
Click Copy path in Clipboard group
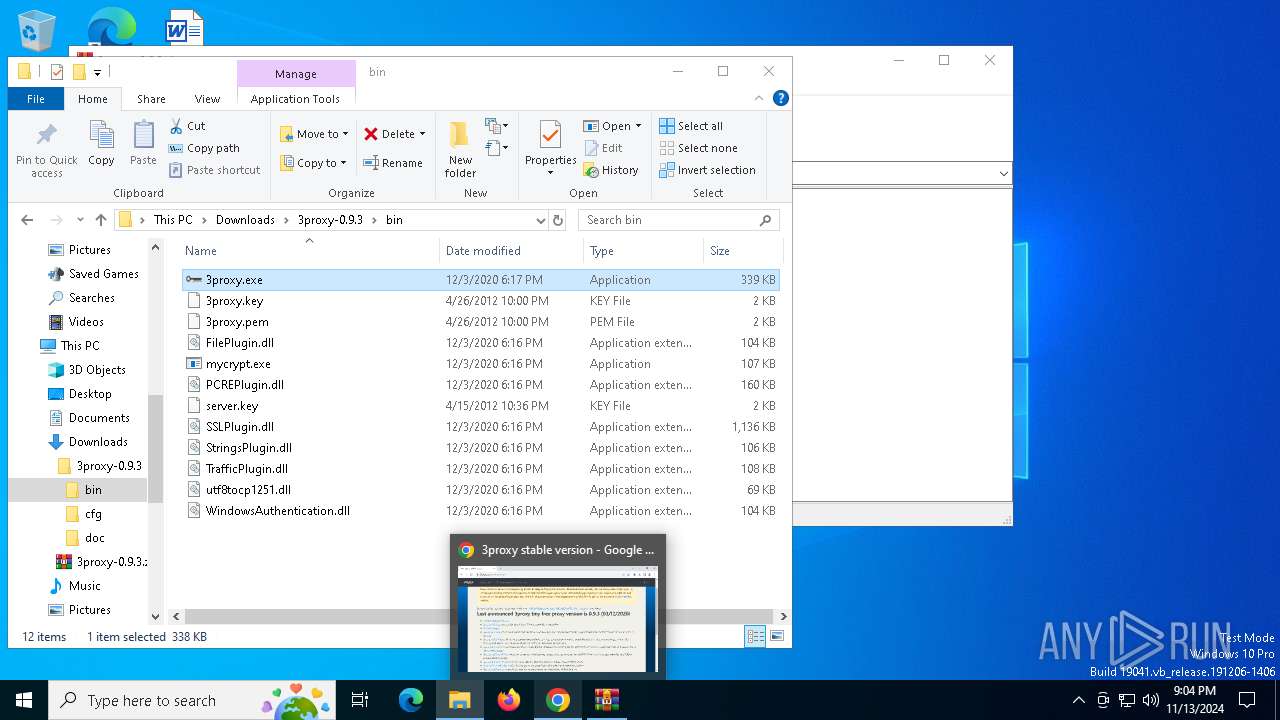(204, 148)
